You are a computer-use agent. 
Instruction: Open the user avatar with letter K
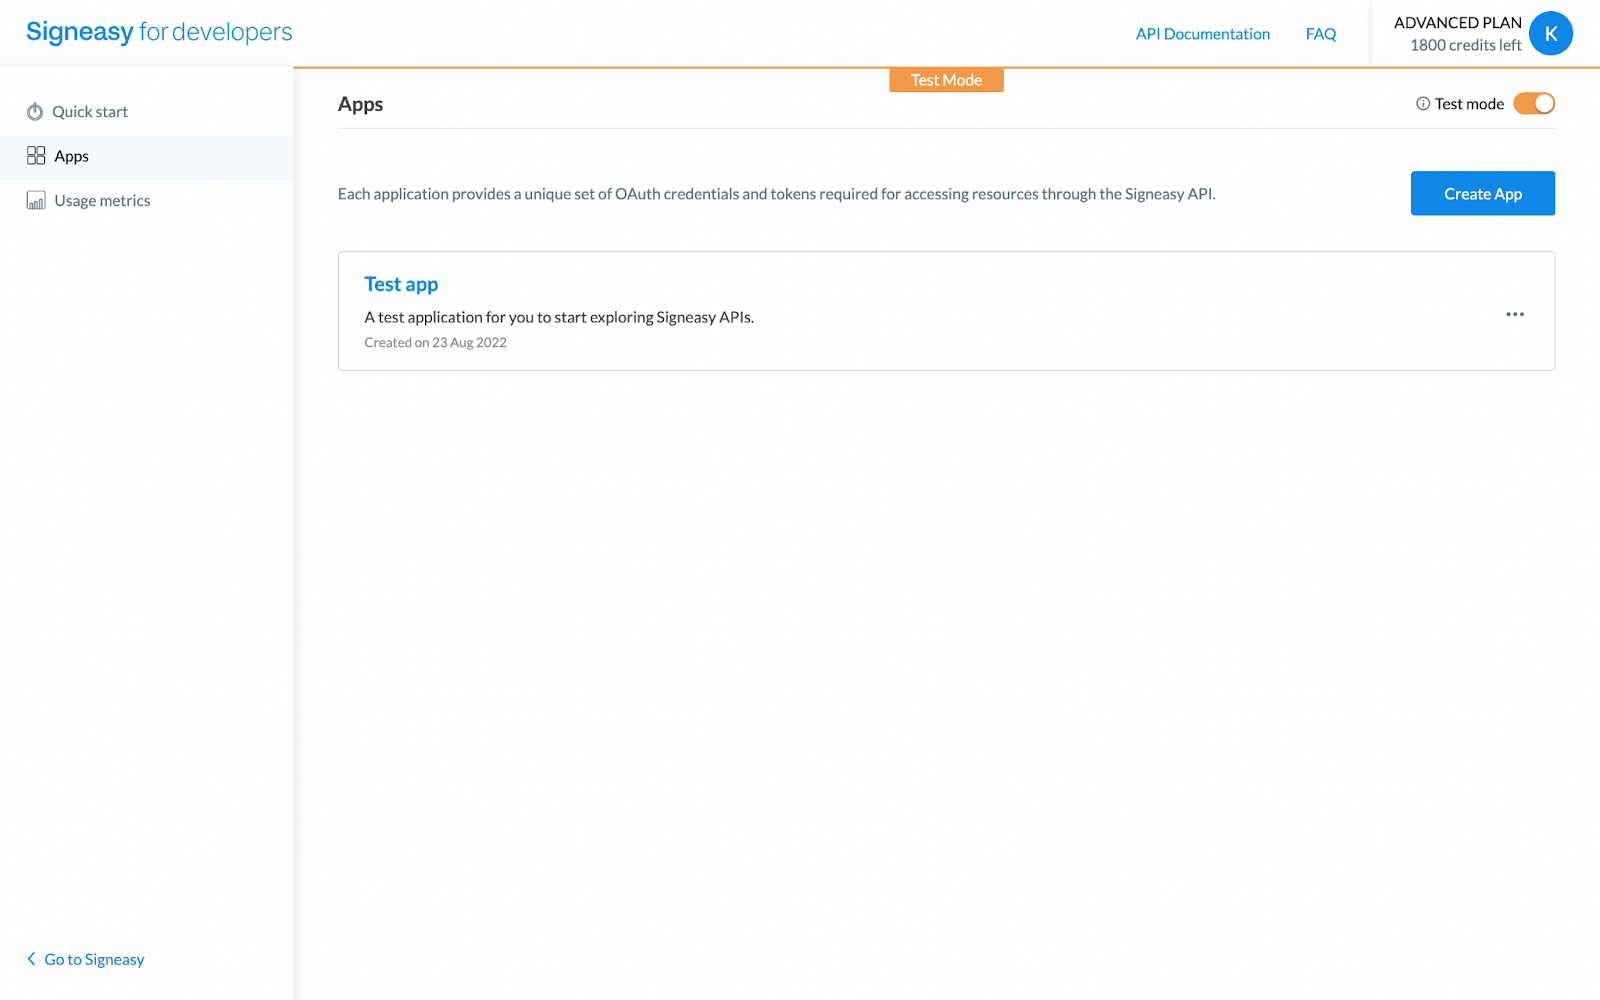coord(1551,33)
